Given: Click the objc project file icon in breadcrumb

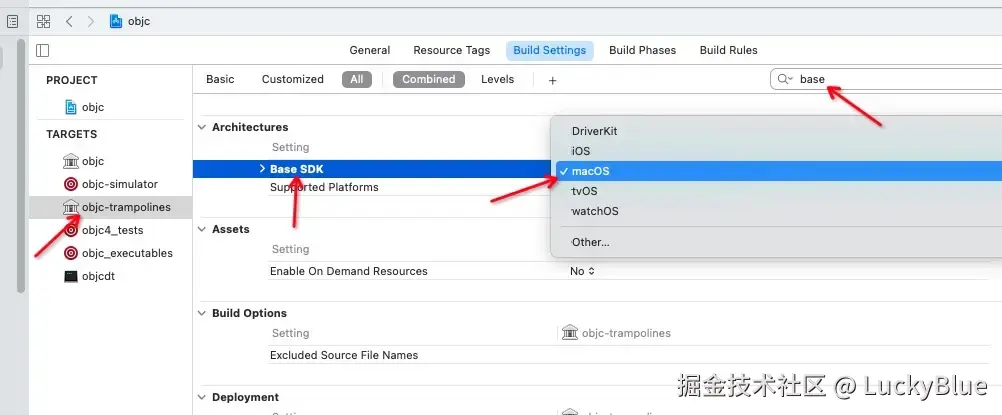Looking at the screenshot, I should pos(116,21).
